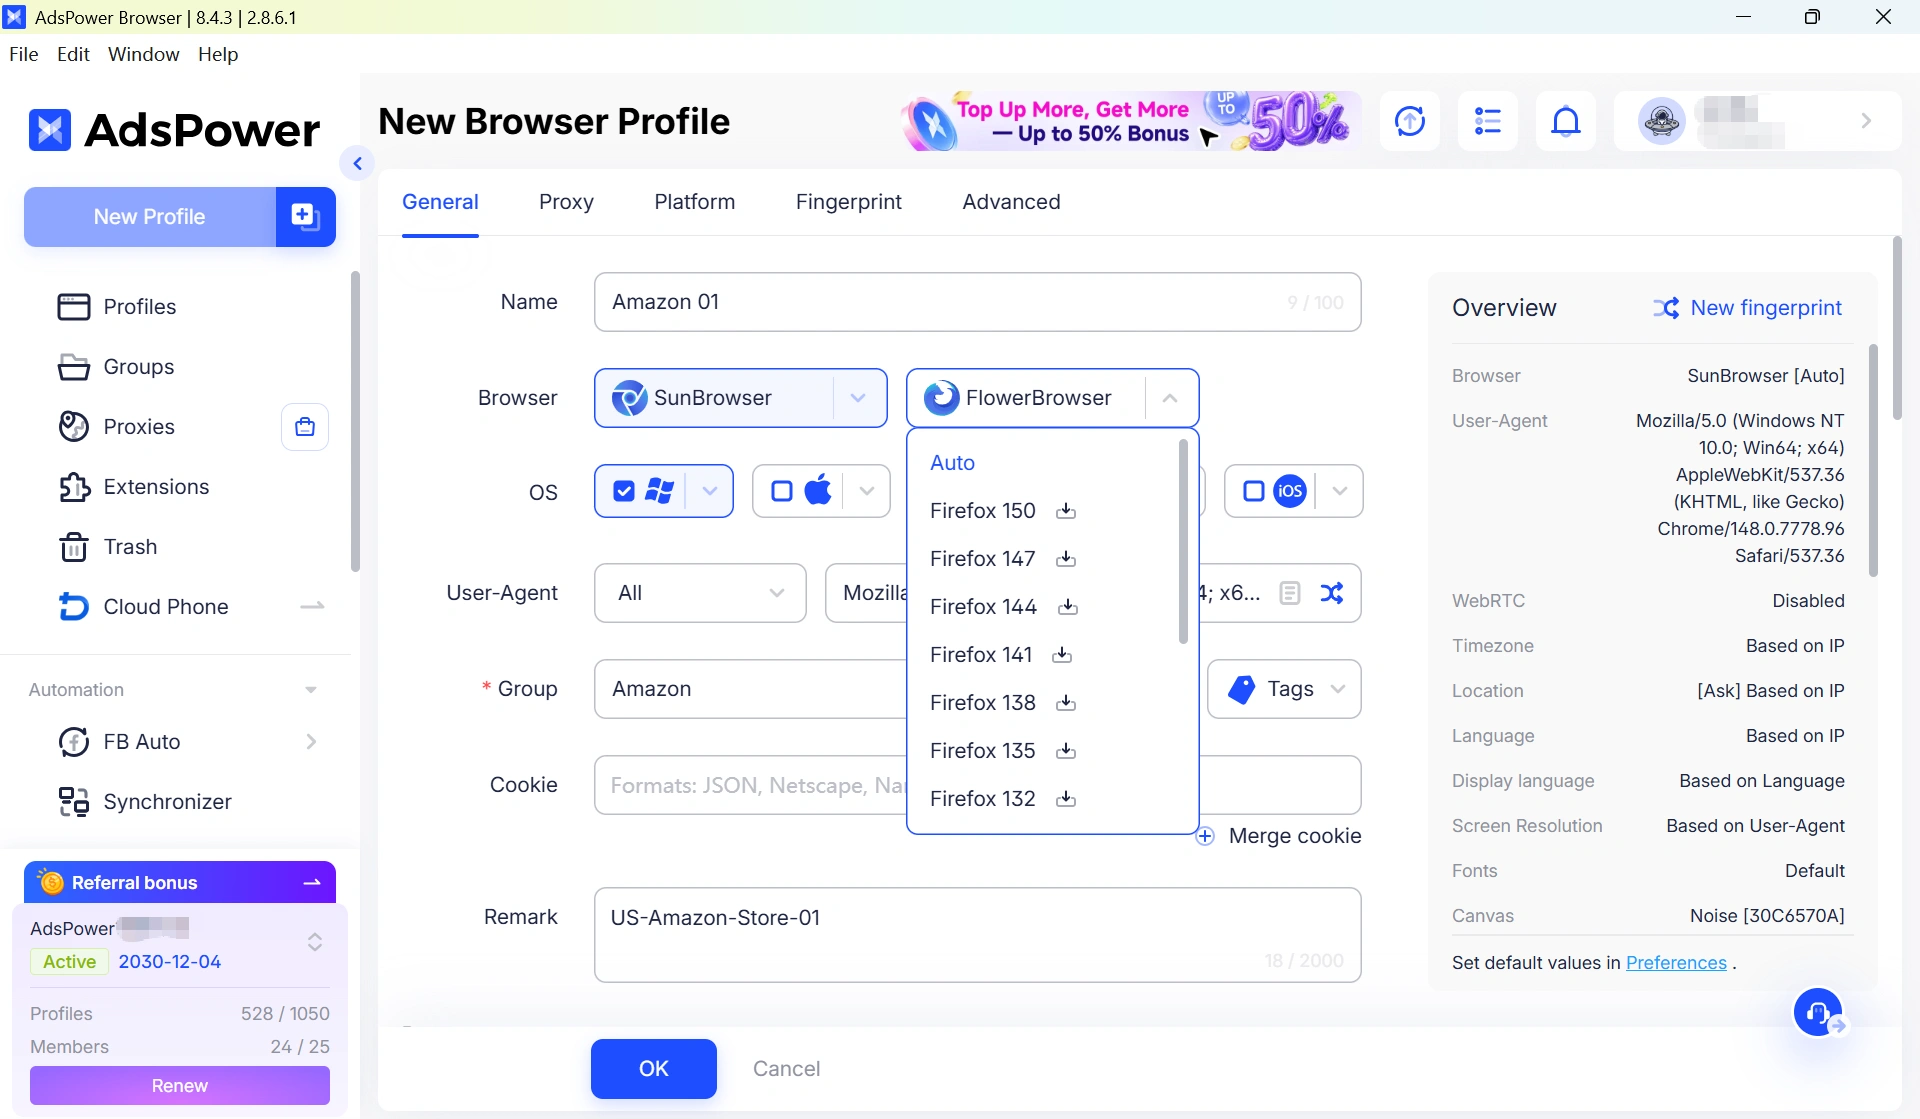
Task: Download the Firefox 150 kernel
Action: pyautogui.click(x=1066, y=511)
